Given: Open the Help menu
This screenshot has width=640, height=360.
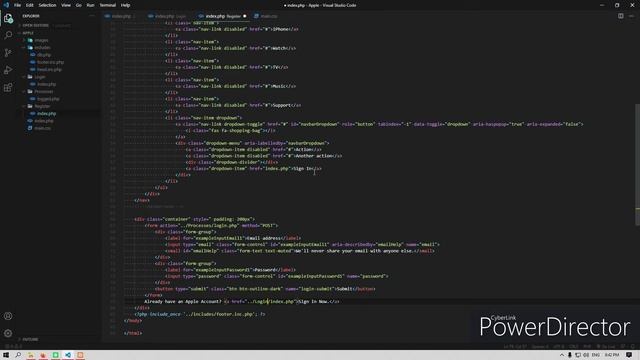Looking at the screenshot, I should 125,5.
